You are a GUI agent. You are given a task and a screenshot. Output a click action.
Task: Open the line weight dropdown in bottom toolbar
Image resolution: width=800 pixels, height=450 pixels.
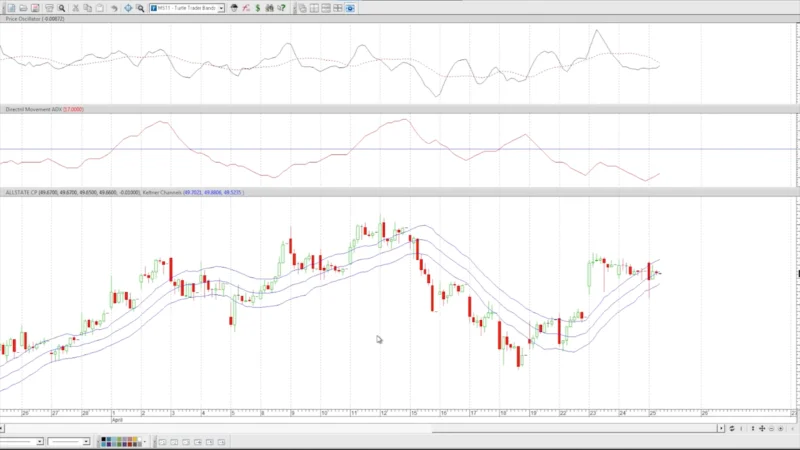[x=87, y=441]
